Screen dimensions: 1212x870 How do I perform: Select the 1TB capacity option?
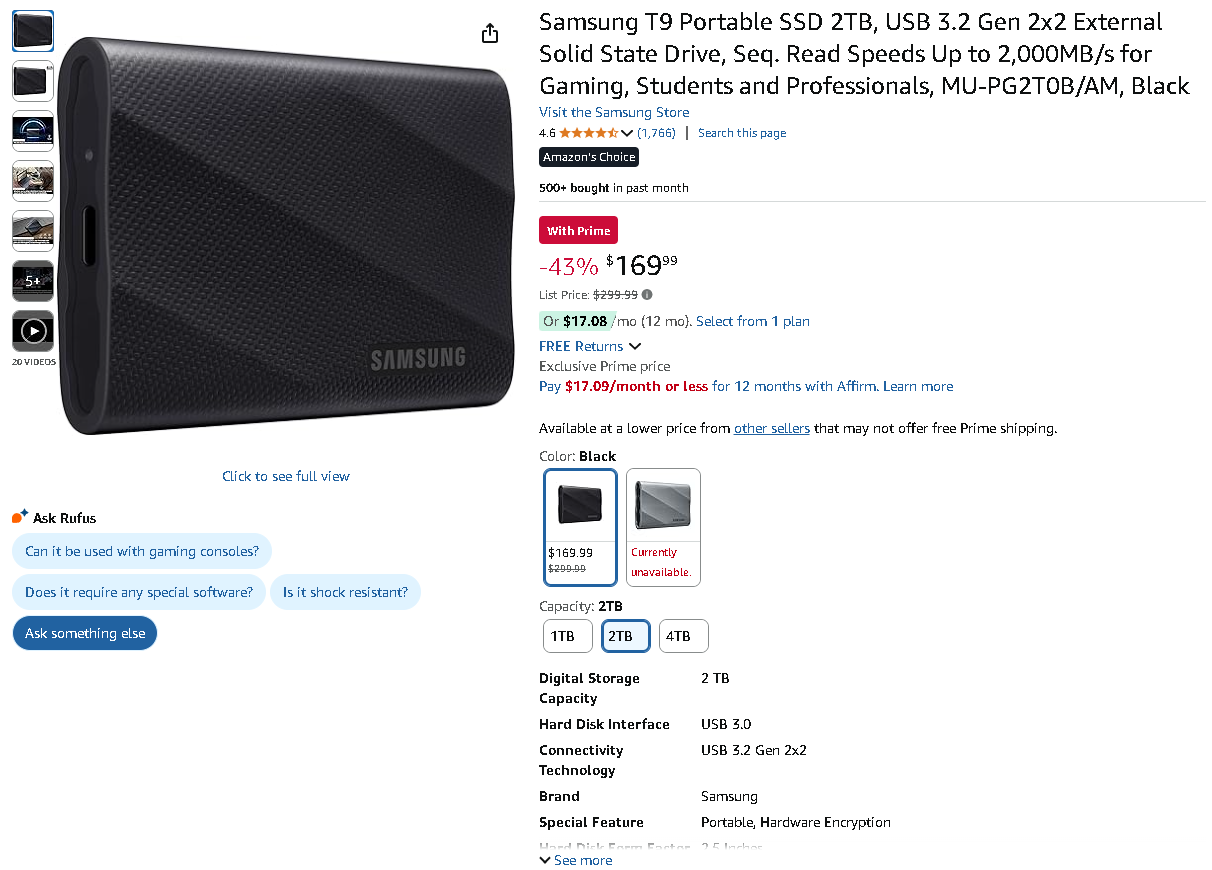coord(563,636)
